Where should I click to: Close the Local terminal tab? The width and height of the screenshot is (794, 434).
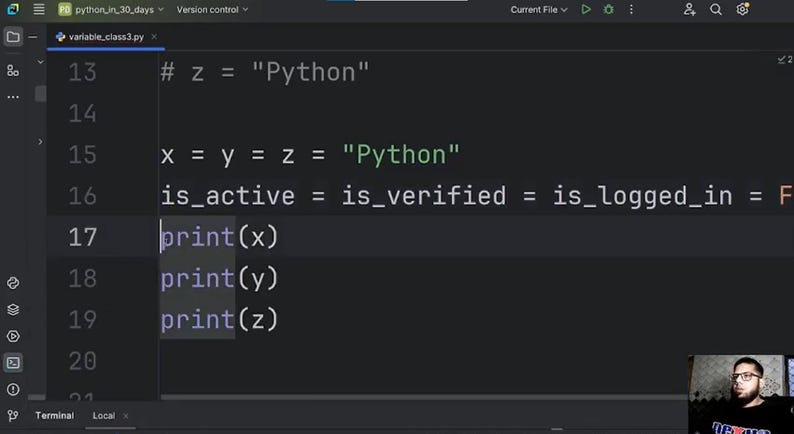(x=126, y=416)
